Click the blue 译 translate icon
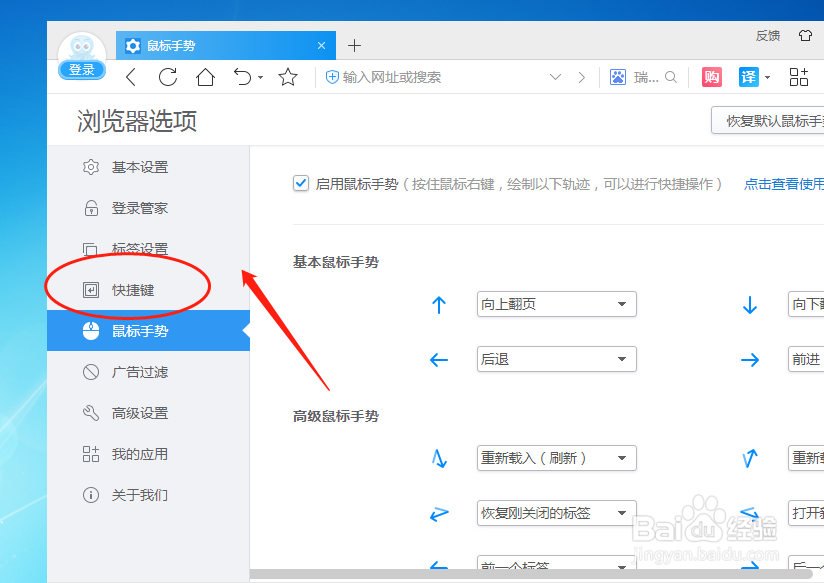This screenshot has height=583, width=824. point(748,77)
